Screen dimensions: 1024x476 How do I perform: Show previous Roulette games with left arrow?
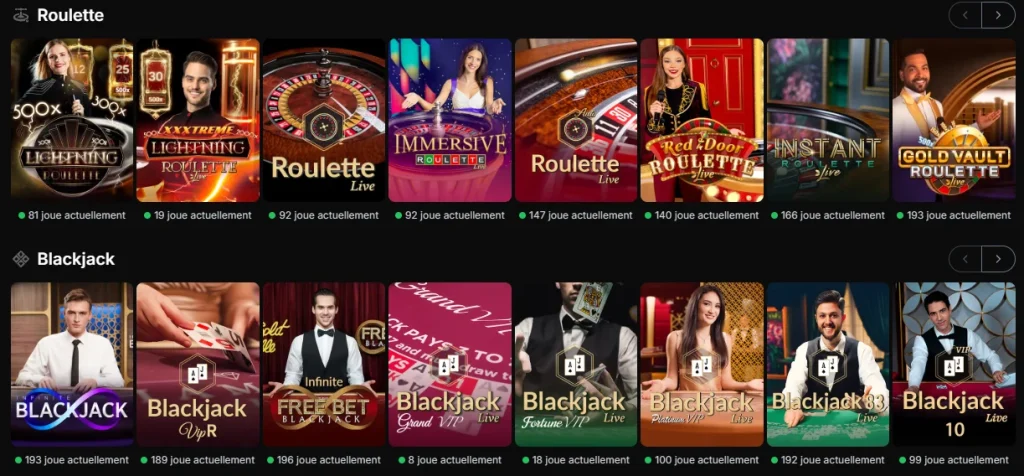click(965, 15)
